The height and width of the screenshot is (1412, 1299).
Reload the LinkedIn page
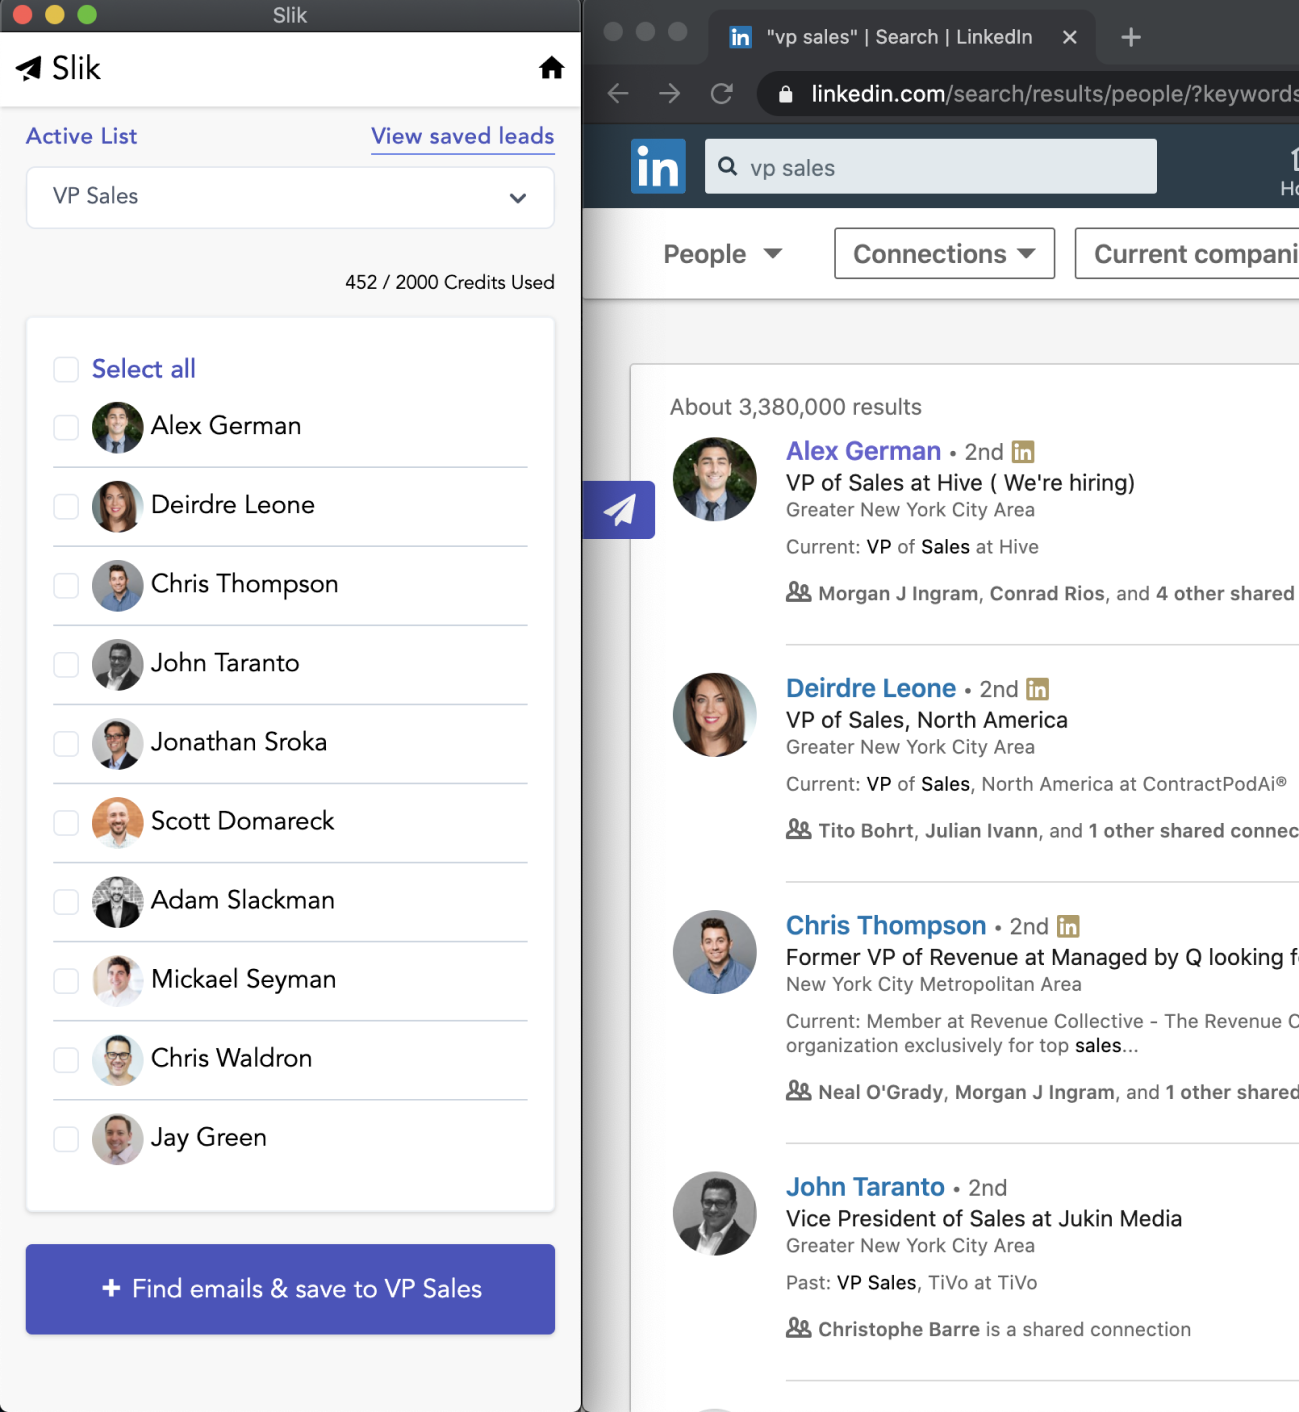click(x=722, y=94)
